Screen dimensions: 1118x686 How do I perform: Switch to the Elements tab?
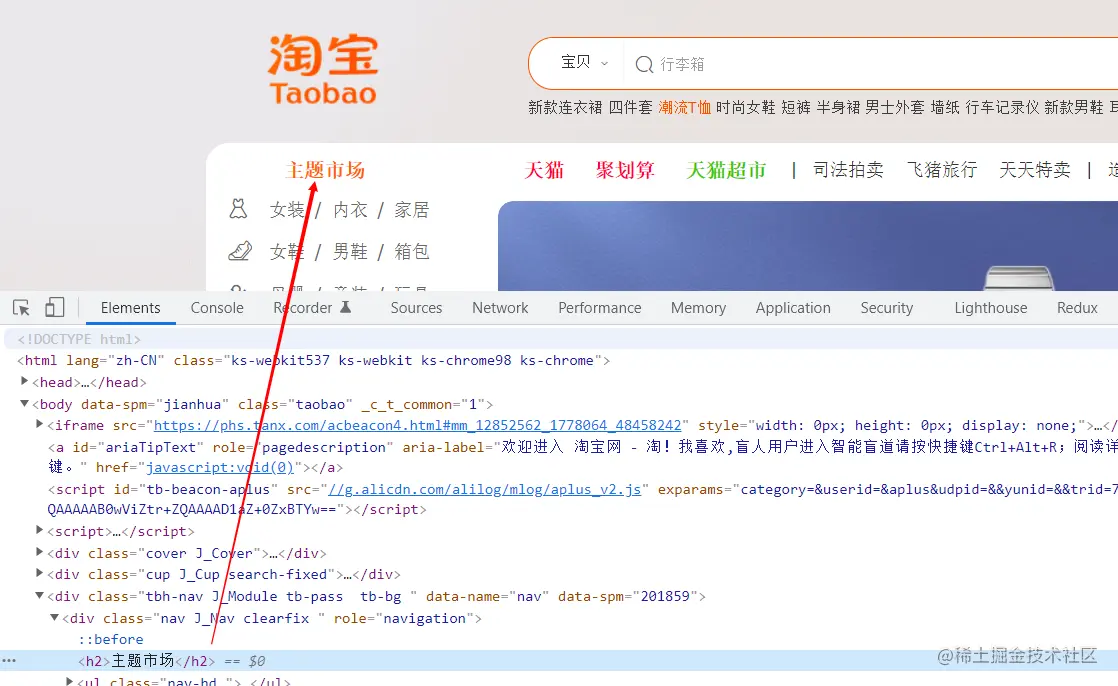(x=130, y=308)
